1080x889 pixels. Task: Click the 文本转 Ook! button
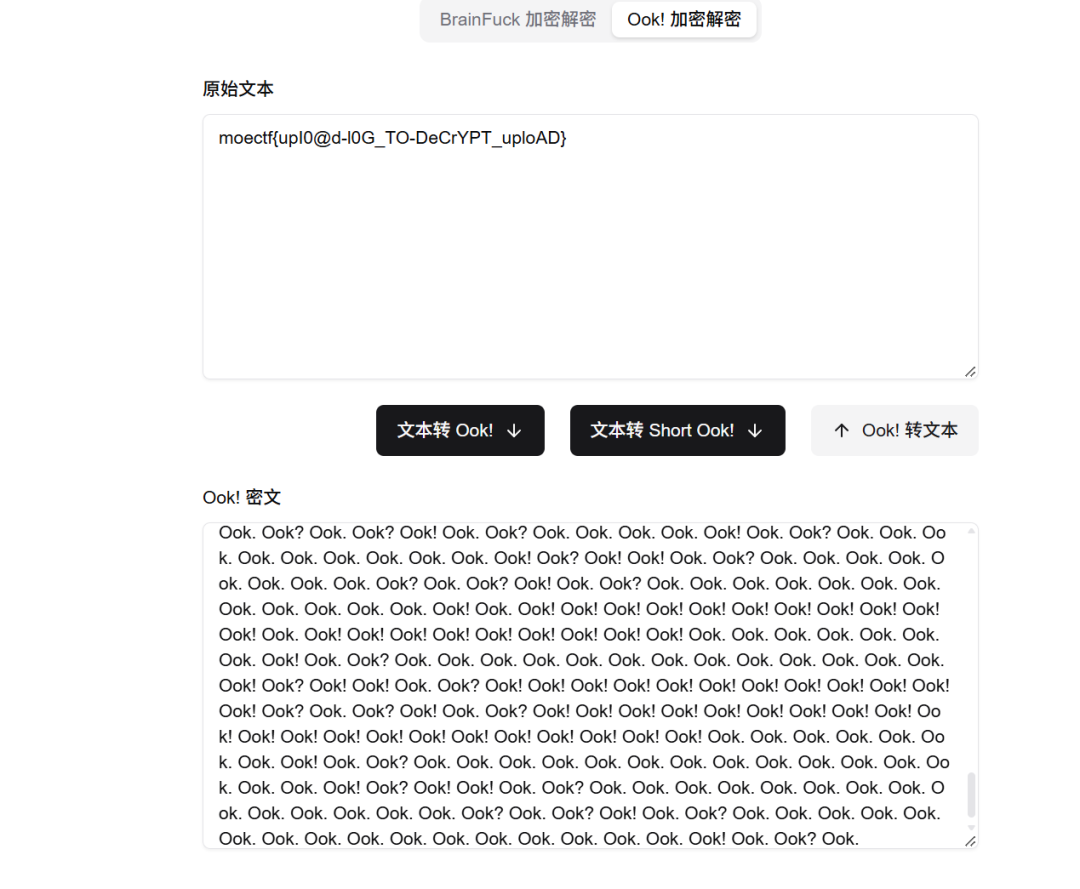460,430
